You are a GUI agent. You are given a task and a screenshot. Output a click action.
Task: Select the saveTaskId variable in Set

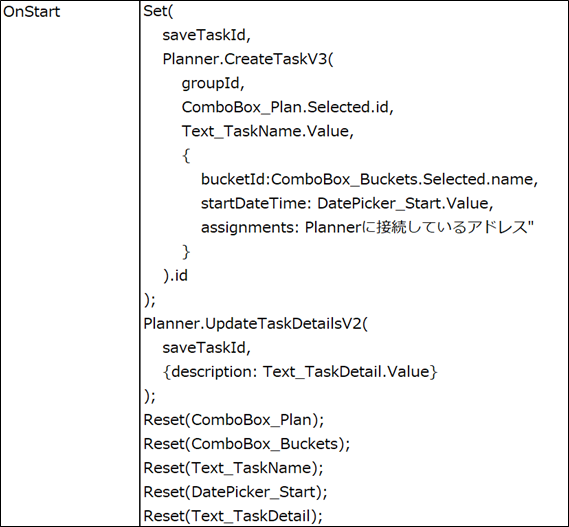(x=206, y=35)
